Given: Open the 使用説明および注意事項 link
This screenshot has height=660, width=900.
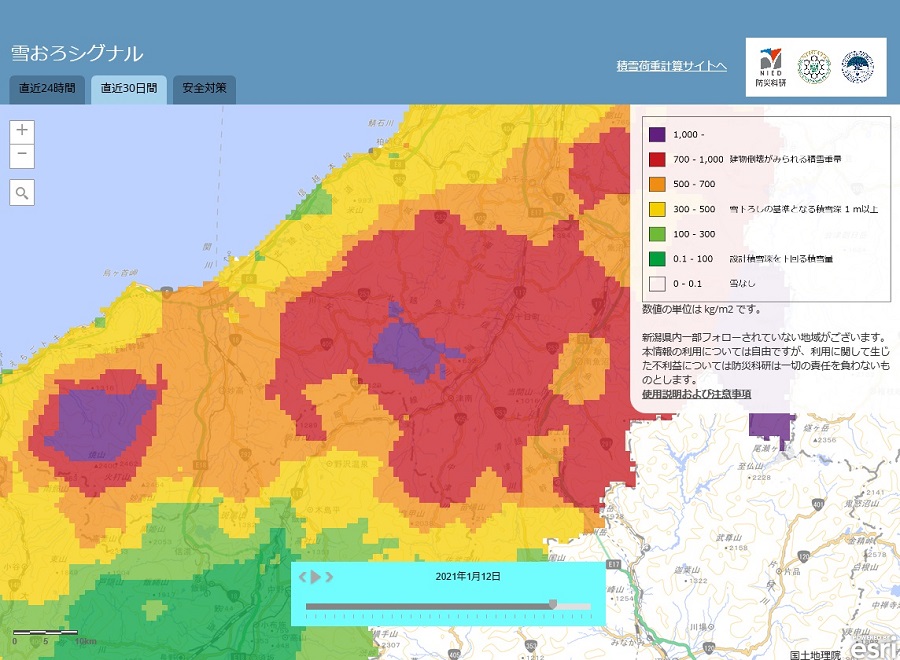Looking at the screenshot, I should [x=696, y=394].
